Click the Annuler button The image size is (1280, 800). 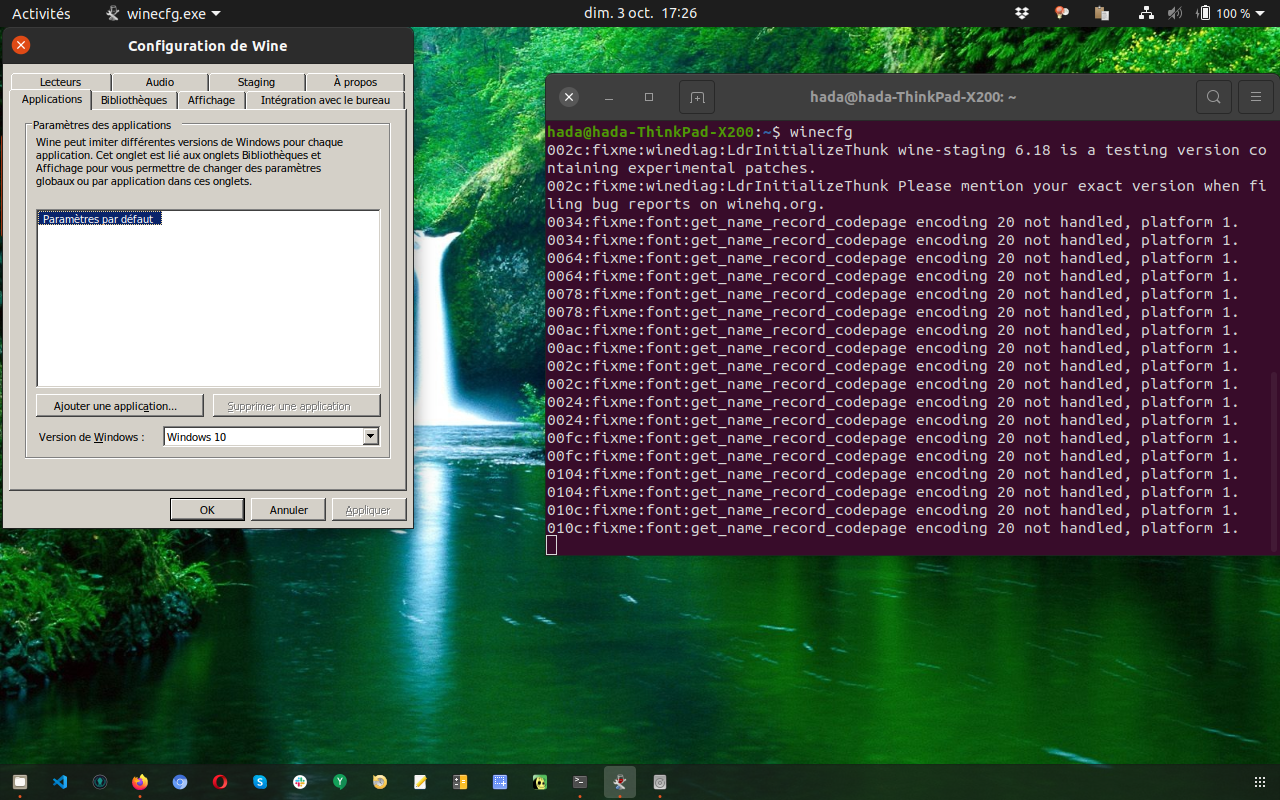pyautogui.click(x=289, y=509)
